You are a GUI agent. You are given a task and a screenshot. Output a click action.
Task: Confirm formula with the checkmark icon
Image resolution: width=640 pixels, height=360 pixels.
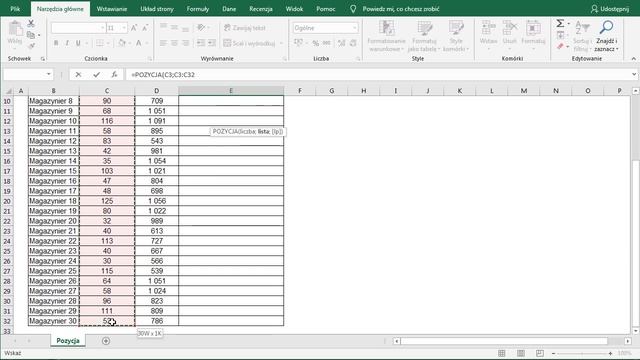pos(96,75)
